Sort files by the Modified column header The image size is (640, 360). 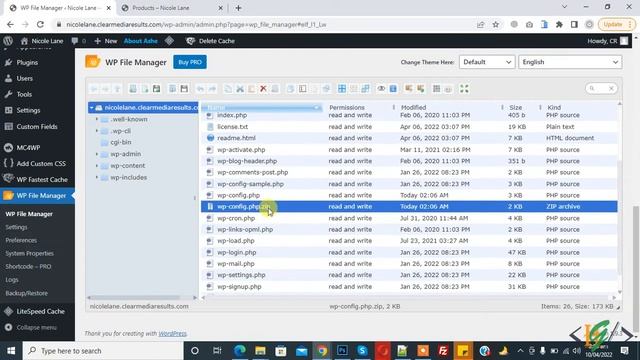point(413,107)
